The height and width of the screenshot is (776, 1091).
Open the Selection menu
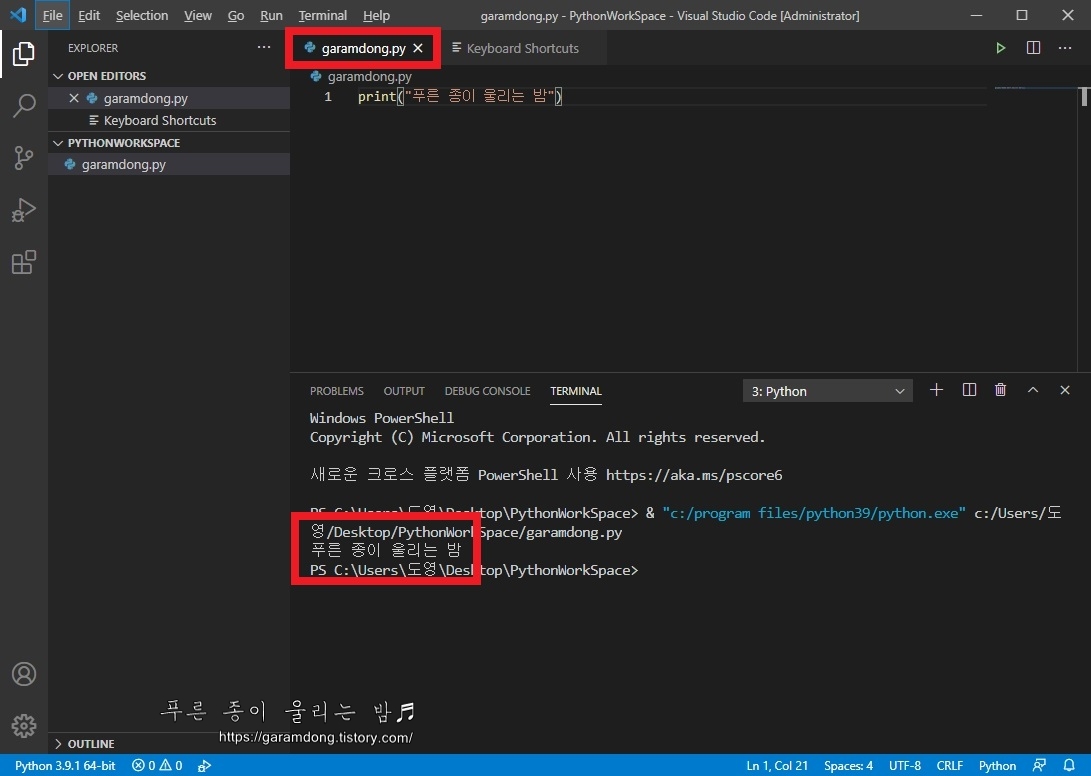point(142,15)
